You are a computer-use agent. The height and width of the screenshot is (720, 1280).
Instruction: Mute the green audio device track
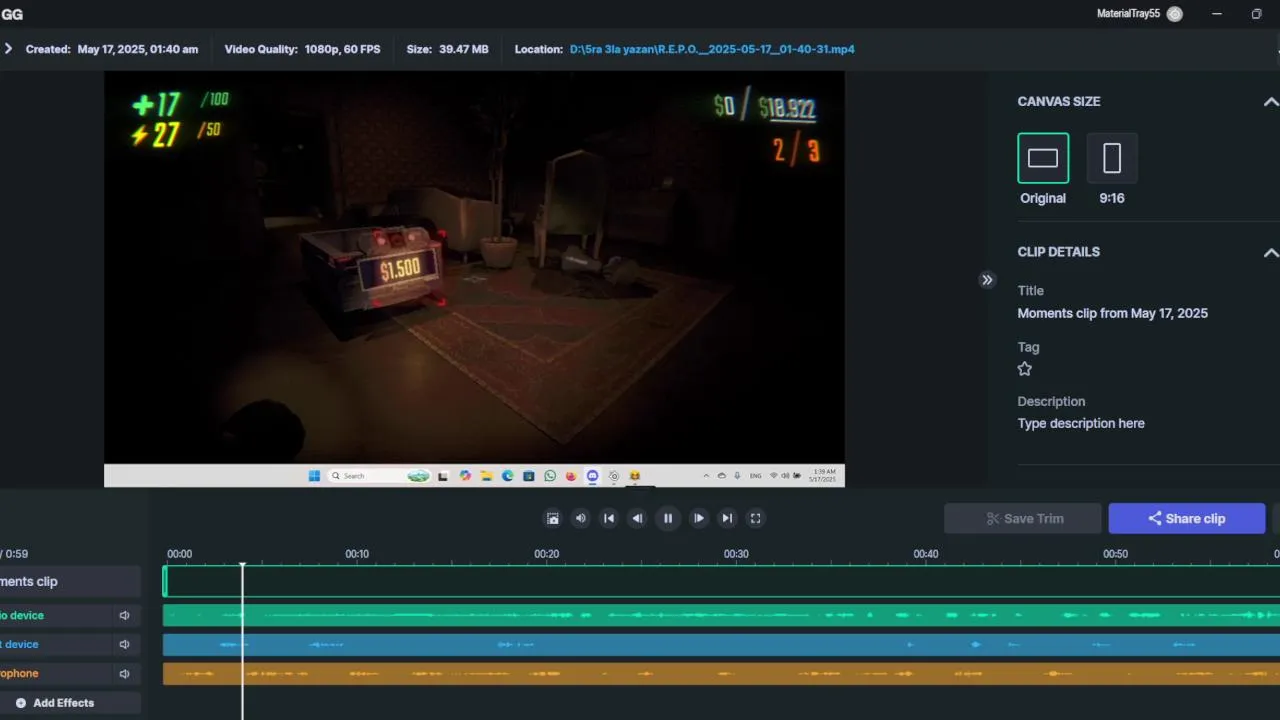(125, 616)
